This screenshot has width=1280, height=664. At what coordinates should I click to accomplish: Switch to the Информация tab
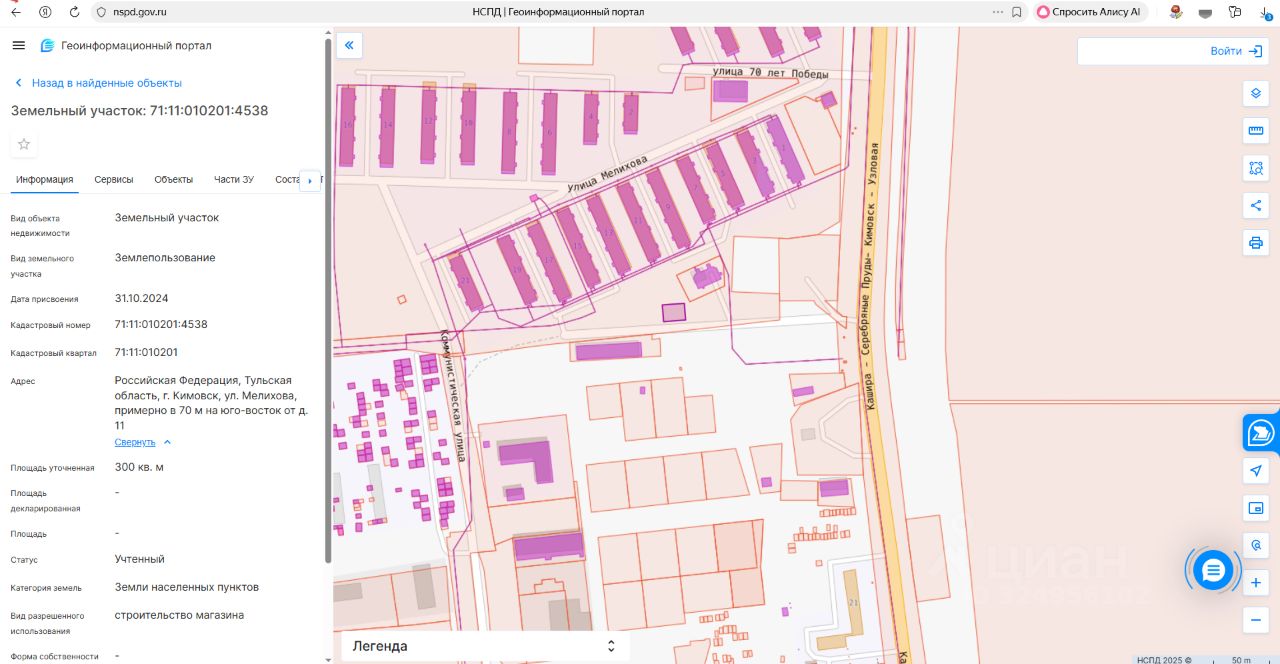point(44,180)
